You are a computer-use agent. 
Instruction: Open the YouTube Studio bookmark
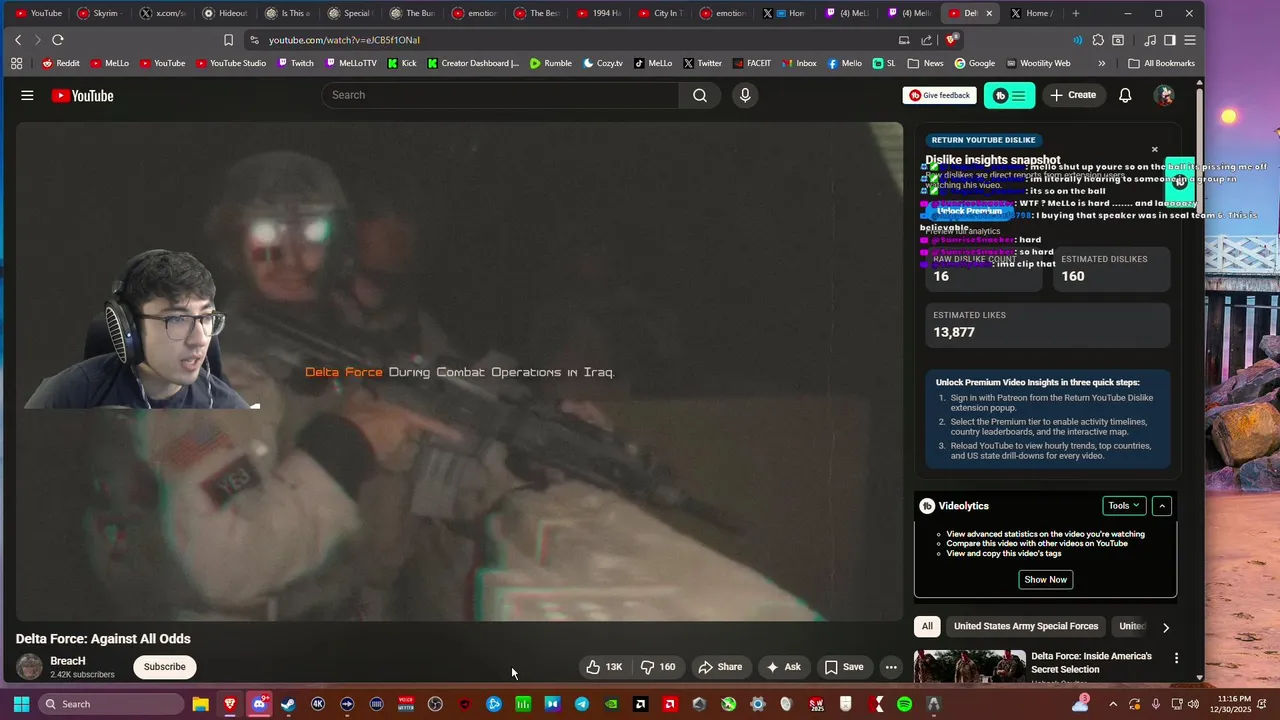coord(231,63)
